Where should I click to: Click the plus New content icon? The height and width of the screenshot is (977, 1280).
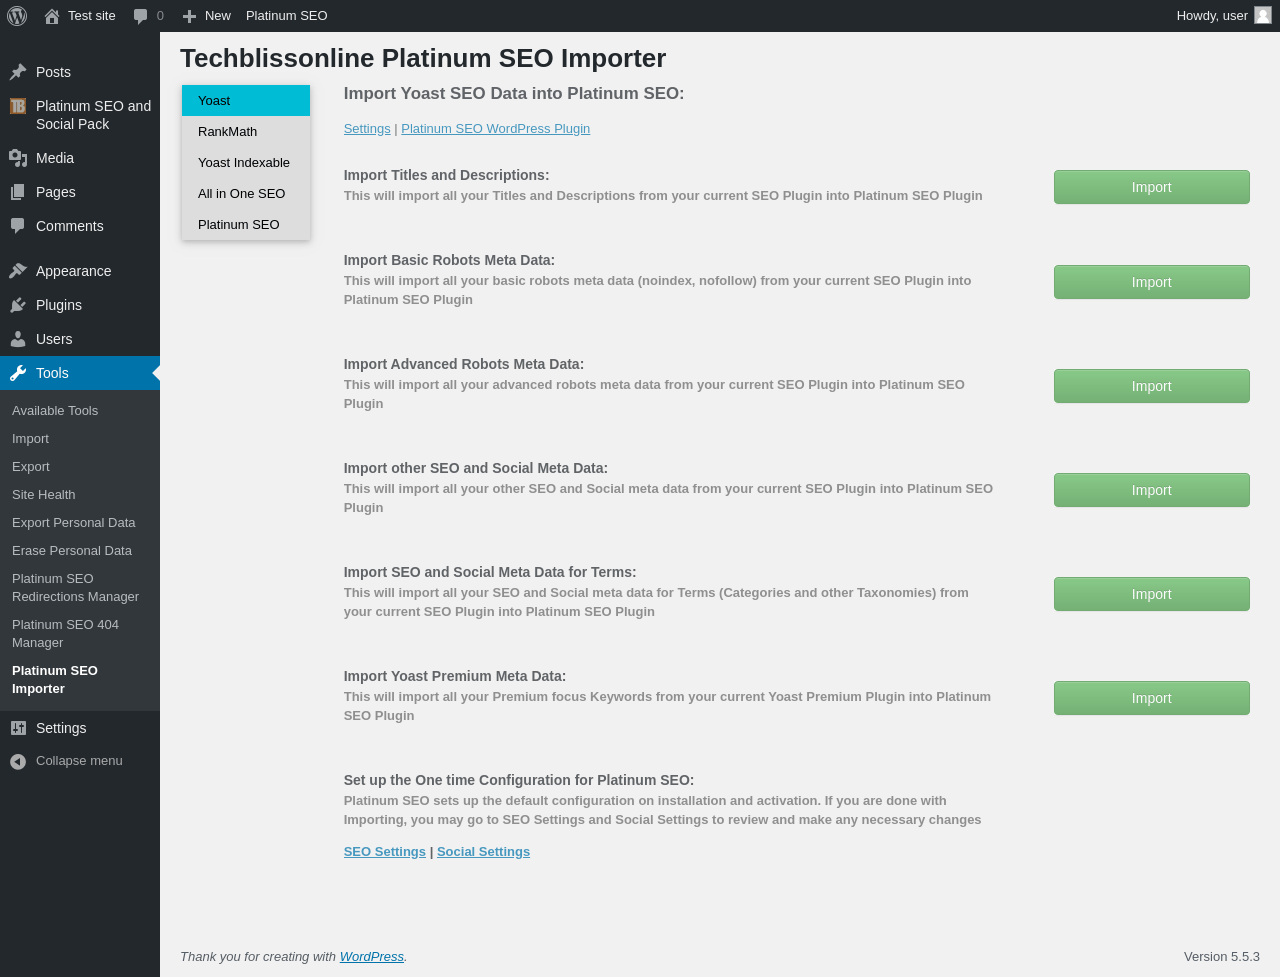click(x=189, y=16)
